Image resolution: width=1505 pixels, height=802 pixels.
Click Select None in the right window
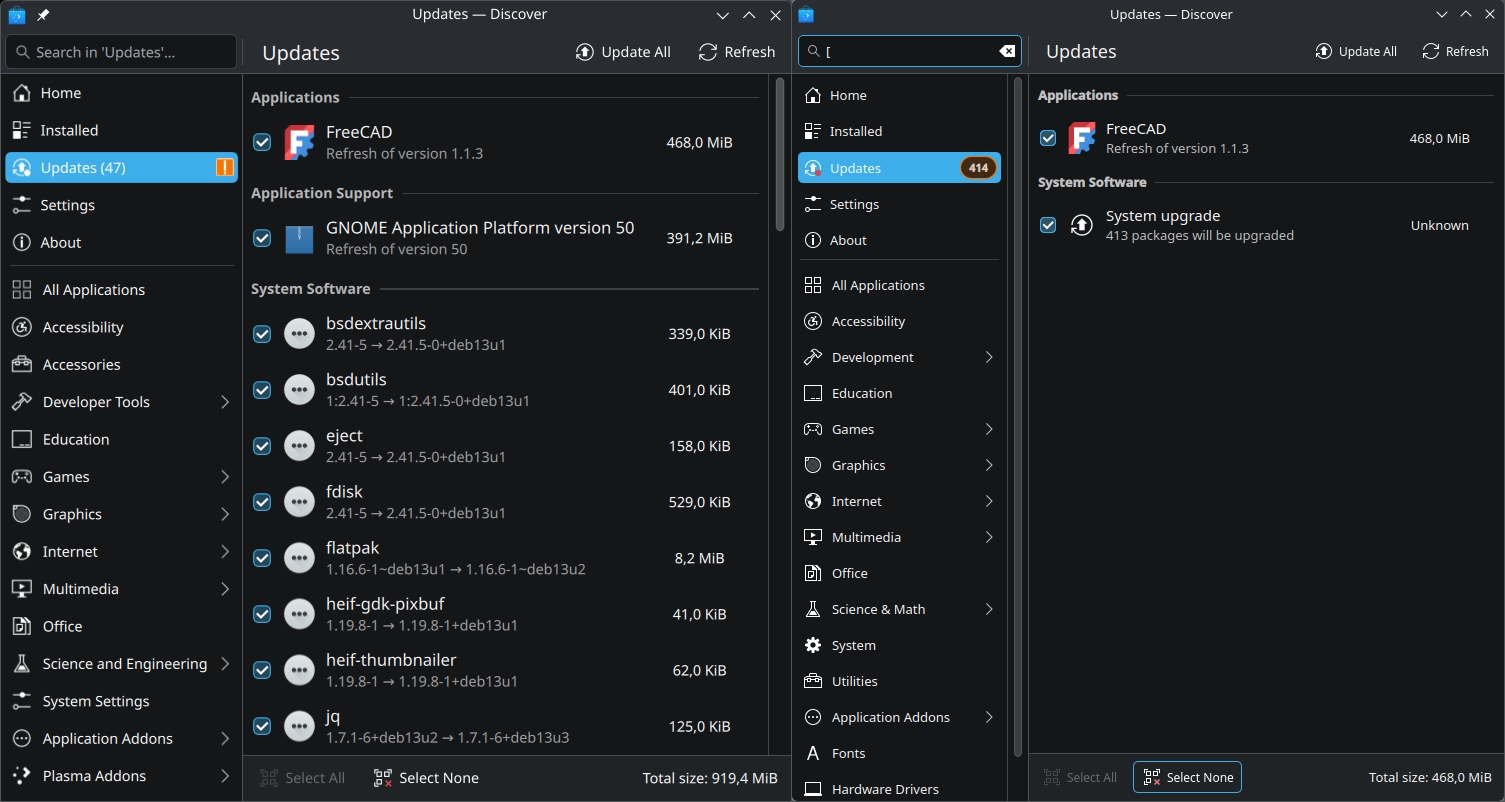(x=1188, y=777)
